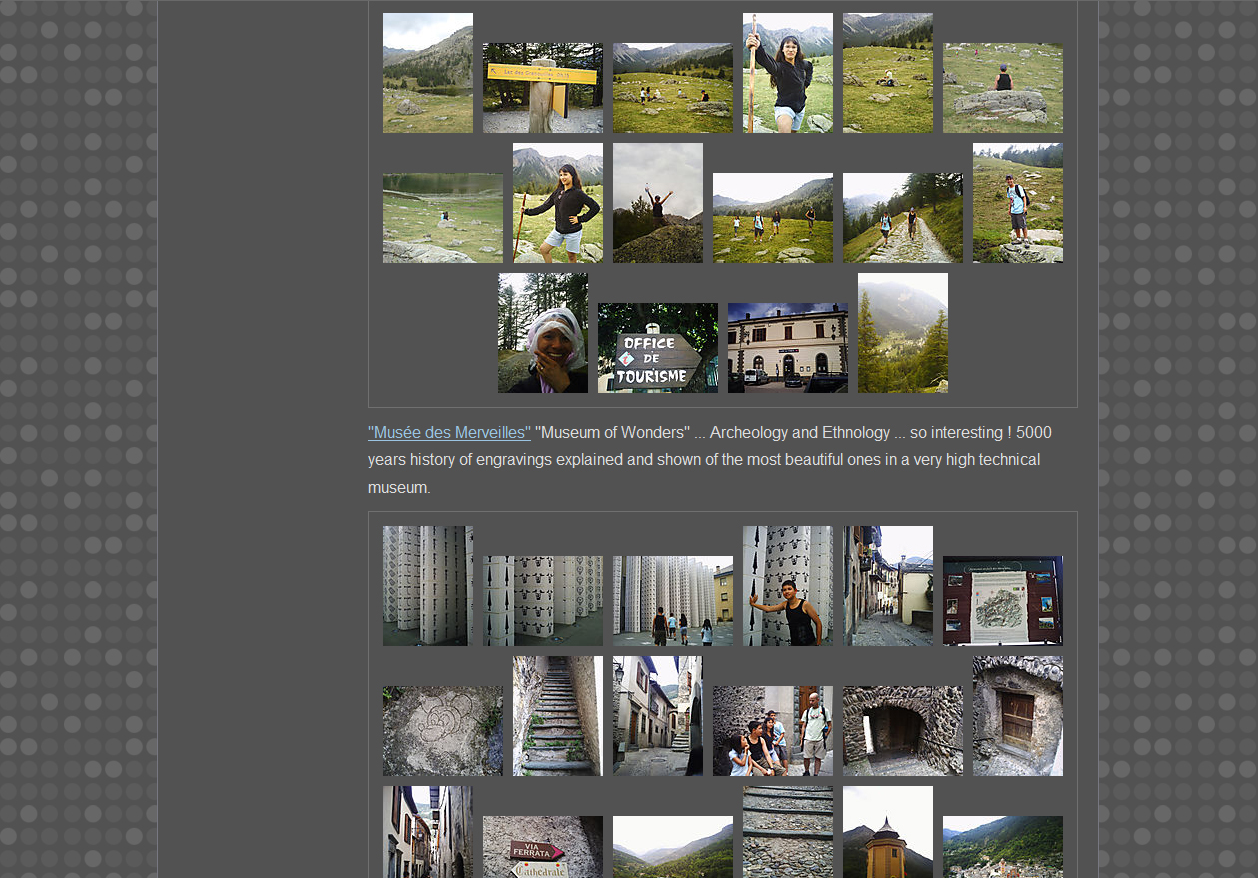Open the yellow trail sign photo
Screen dimensions: 1258x878
coord(542,88)
